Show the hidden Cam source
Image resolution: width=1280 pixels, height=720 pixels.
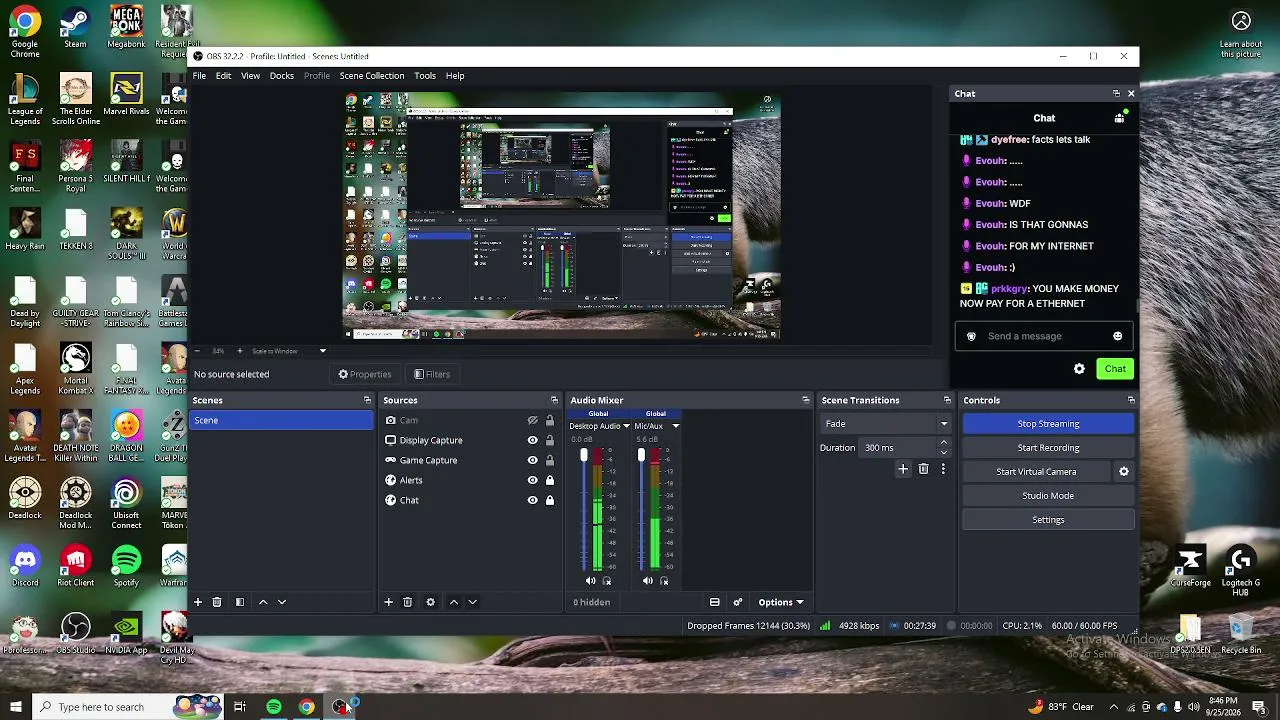click(x=533, y=420)
